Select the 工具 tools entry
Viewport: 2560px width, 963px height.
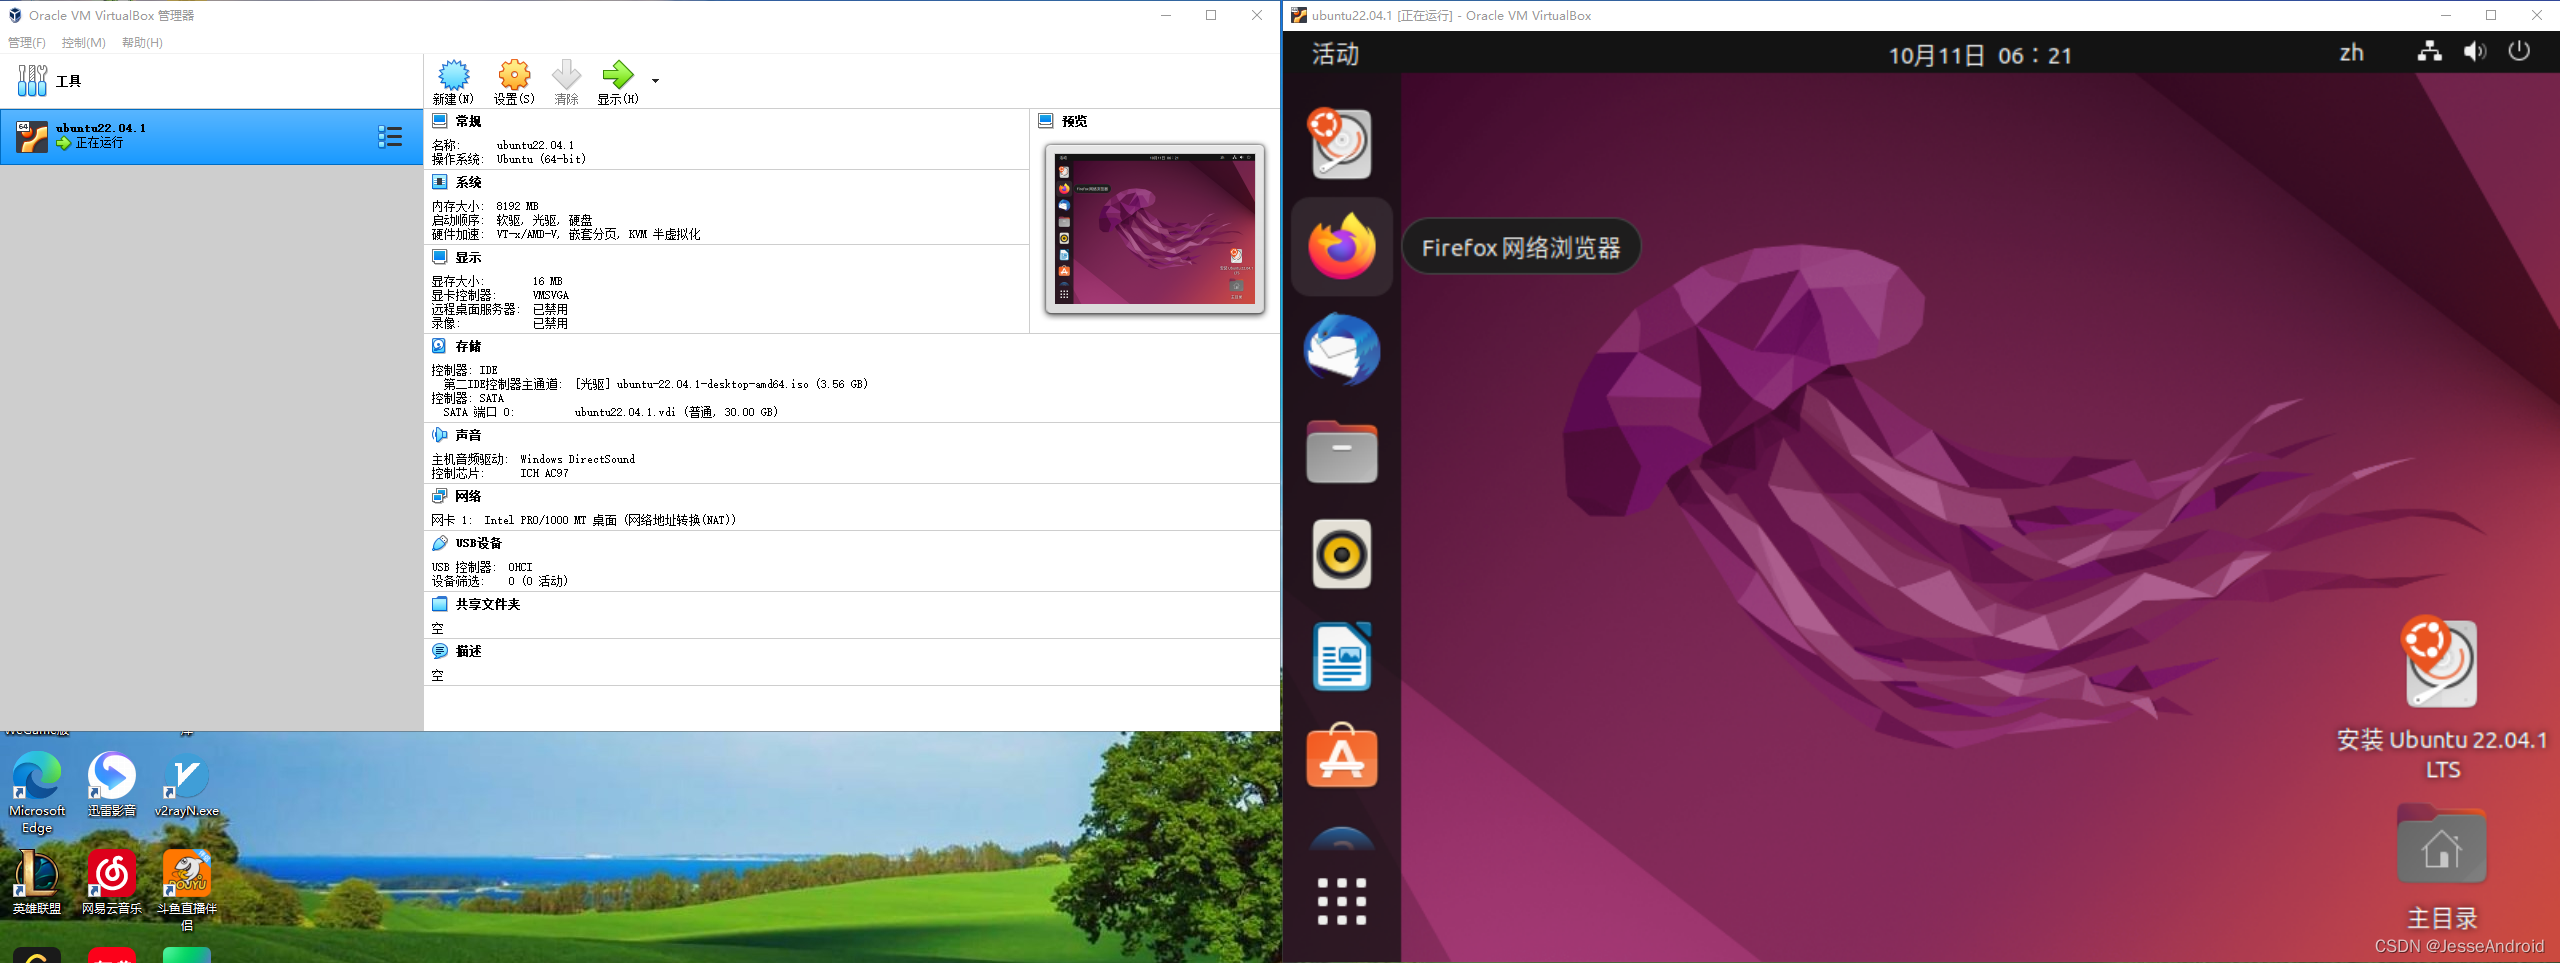point(211,81)
